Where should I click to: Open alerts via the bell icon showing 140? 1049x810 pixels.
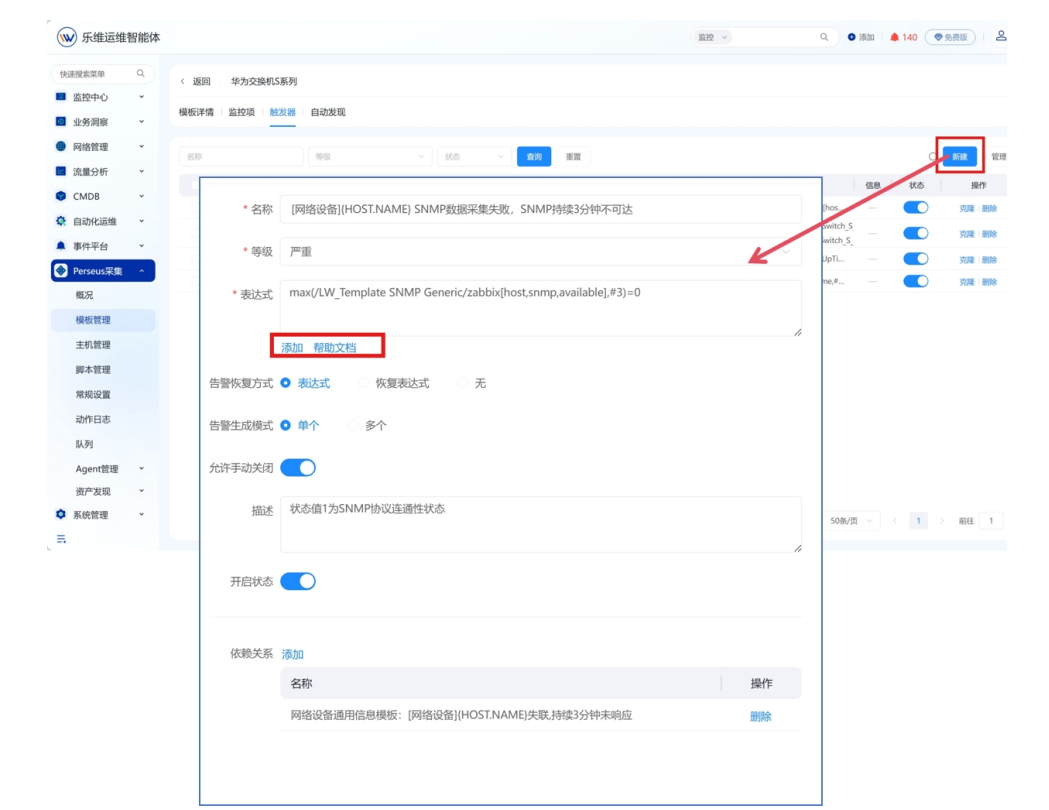click(x=894, y=37)
